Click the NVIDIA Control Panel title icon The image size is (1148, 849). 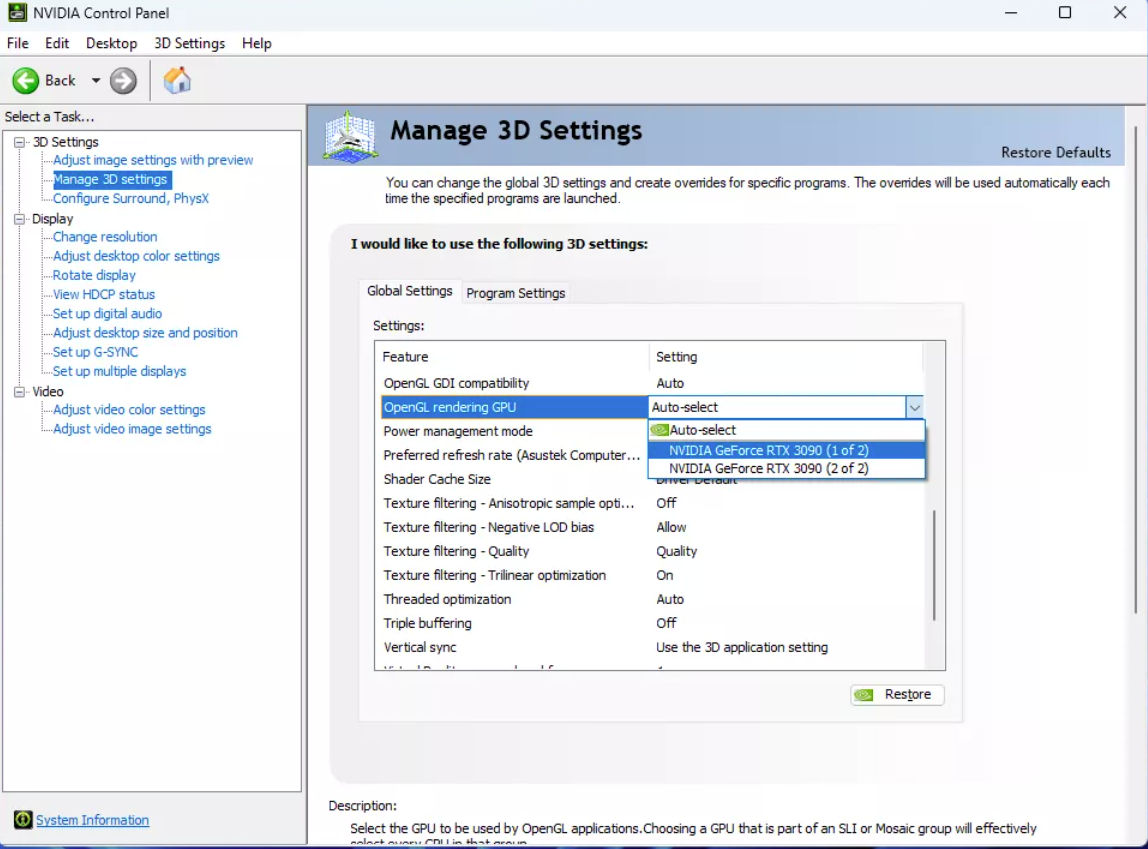pyautogui.click(x=17, y=13)
